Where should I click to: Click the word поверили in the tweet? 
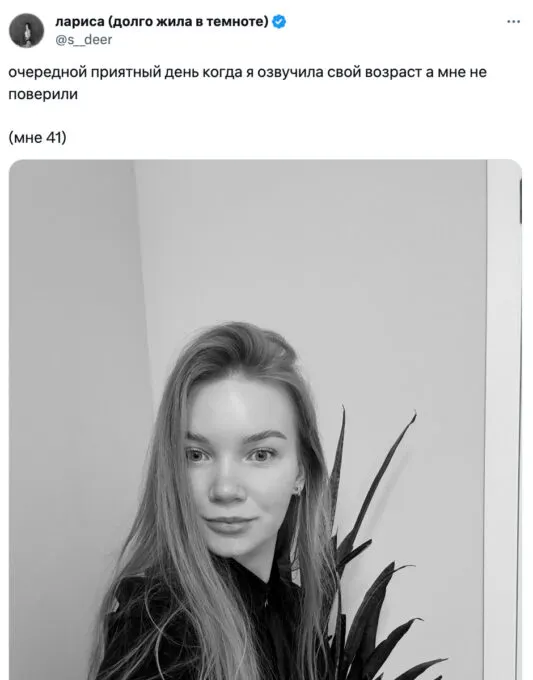tap(43, 94)
